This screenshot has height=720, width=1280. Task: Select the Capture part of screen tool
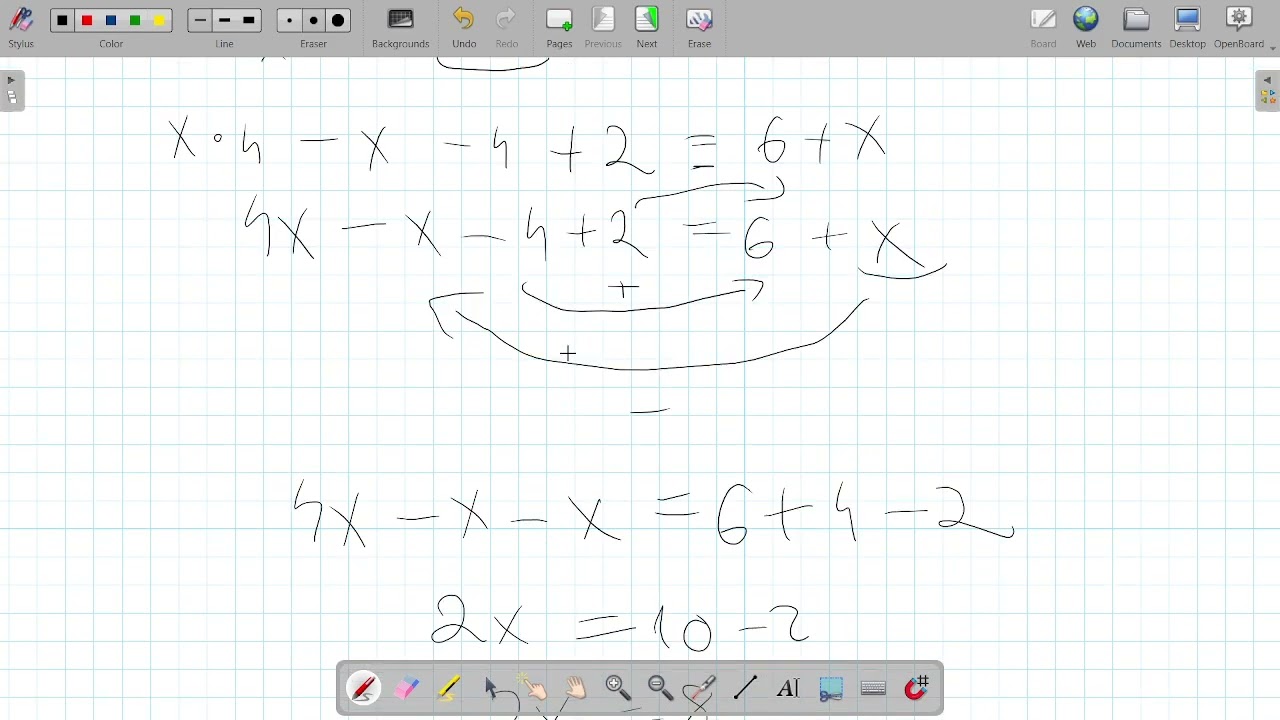click(831, 688)
